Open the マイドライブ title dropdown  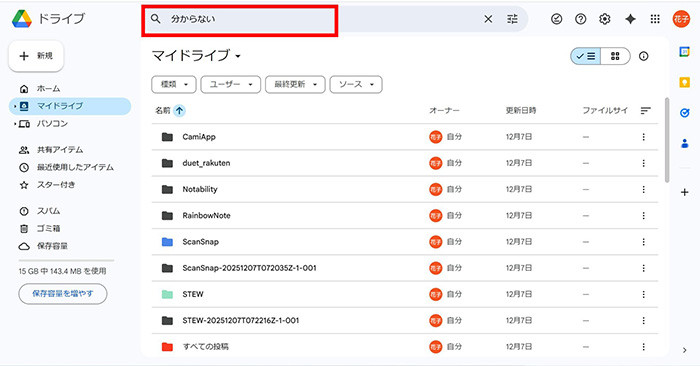196,56
